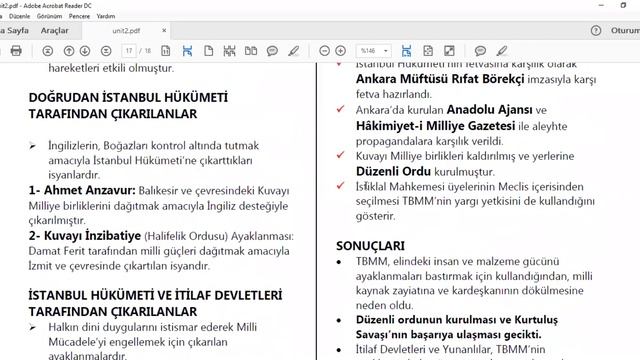Click the bold text 'Hâkimiyet-i Milliye Gazetesi'
640x360 pixels.
click(x=435, y=126)
